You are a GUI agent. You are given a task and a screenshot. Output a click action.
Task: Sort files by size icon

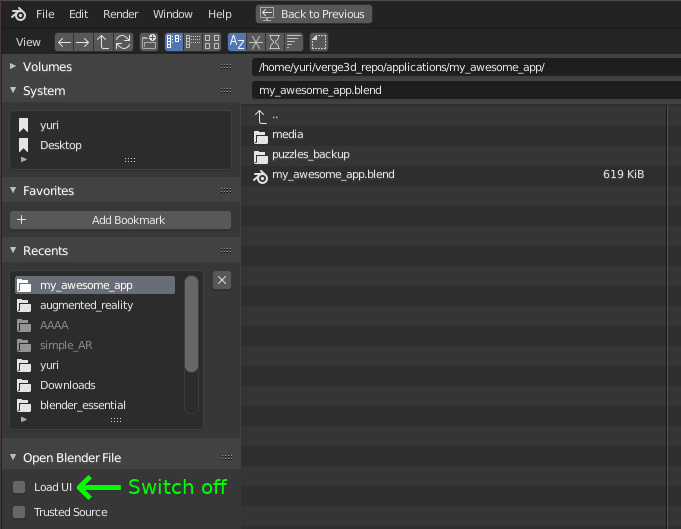coord(294,42)
